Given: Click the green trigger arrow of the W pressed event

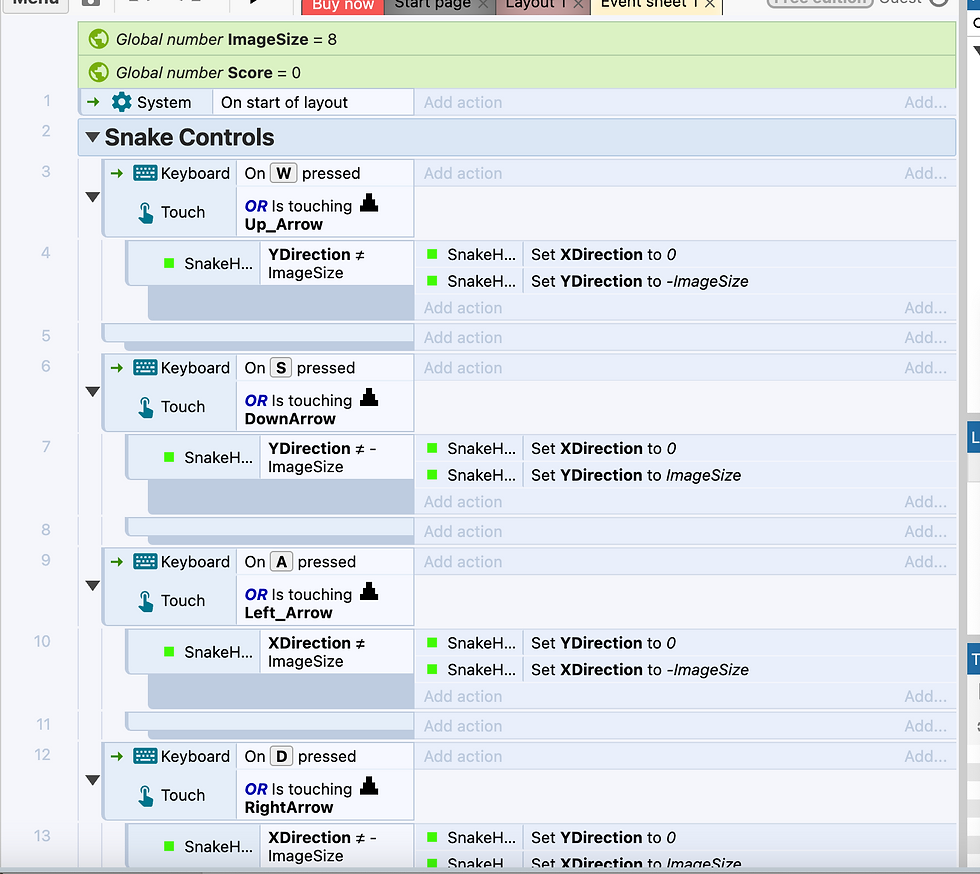Looking at the screenshot, I should click(117, 173).
